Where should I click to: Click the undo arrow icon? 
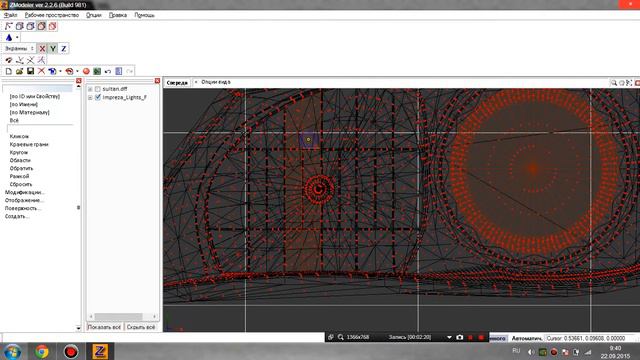tap(108, 71)
